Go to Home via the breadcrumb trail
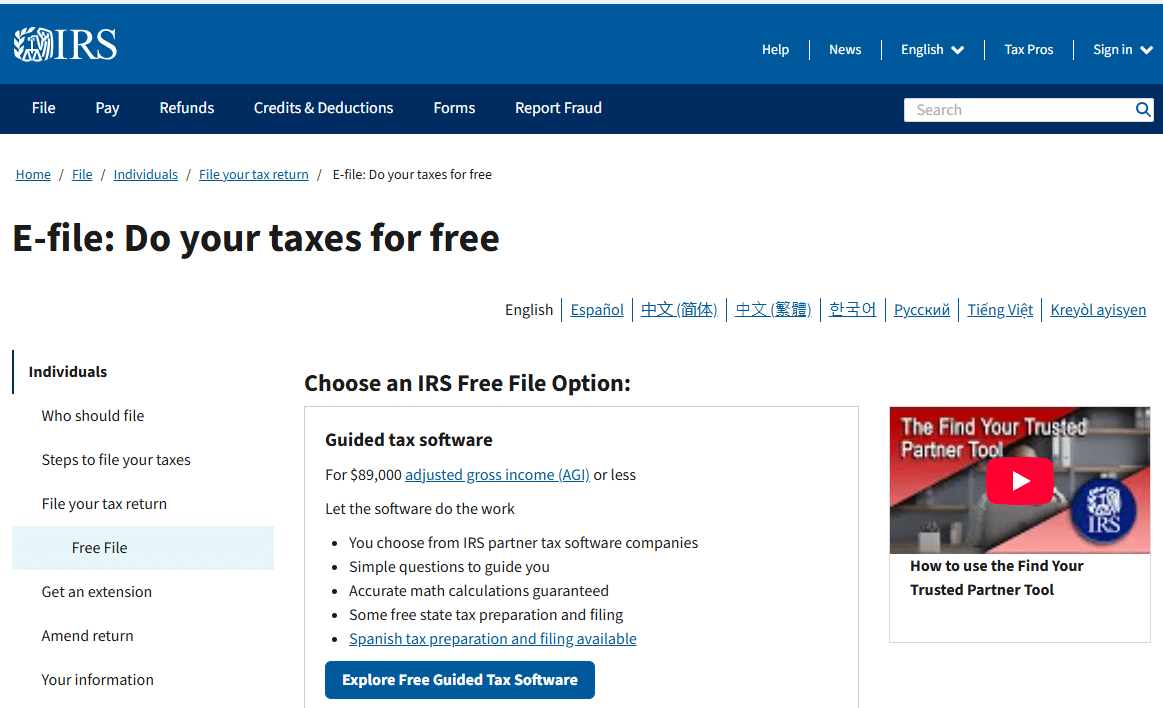The image size is (1163, 708). (33, 174)
